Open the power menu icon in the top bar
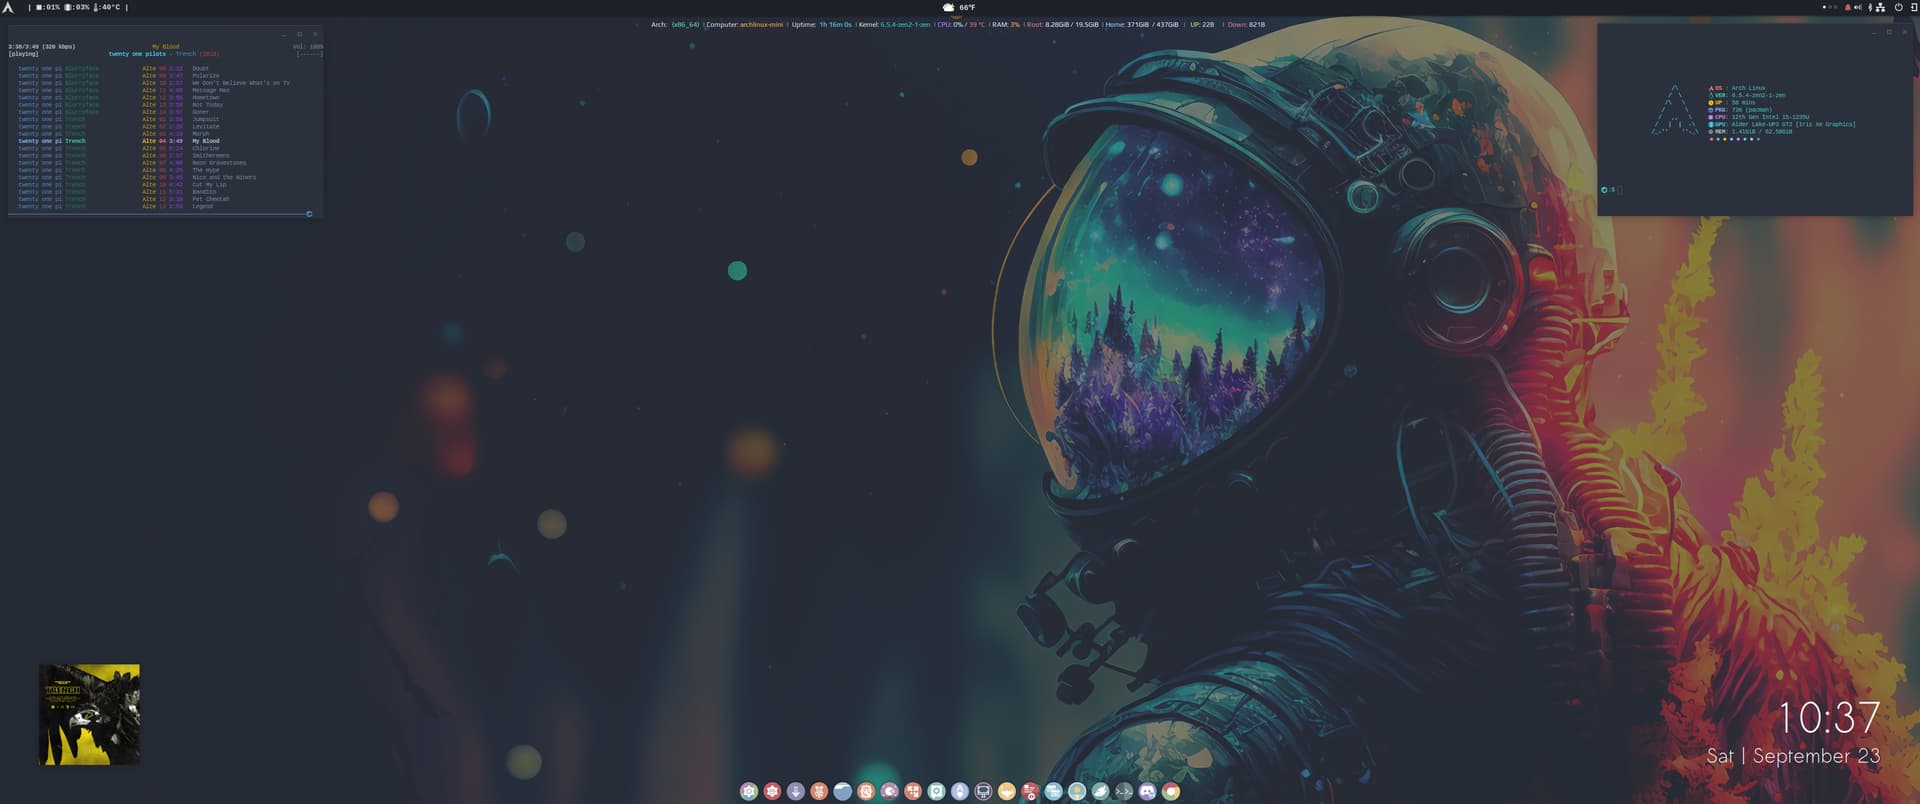The width and height of the screenshot is (1920, 804). point(1898,7)
